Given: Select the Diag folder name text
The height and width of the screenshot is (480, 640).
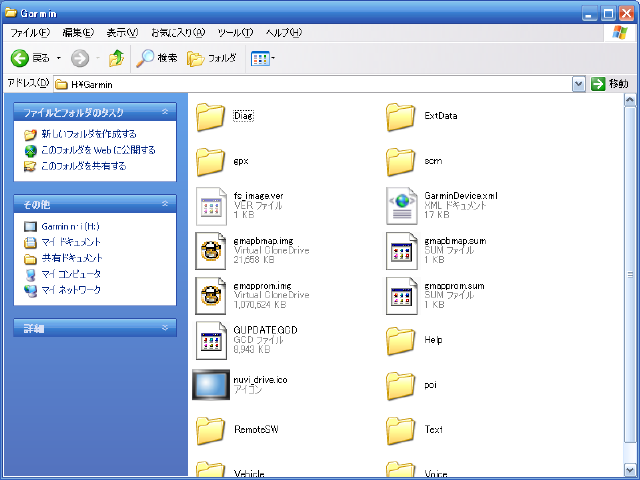Looking at the screenshot, I should click(243, 116).
